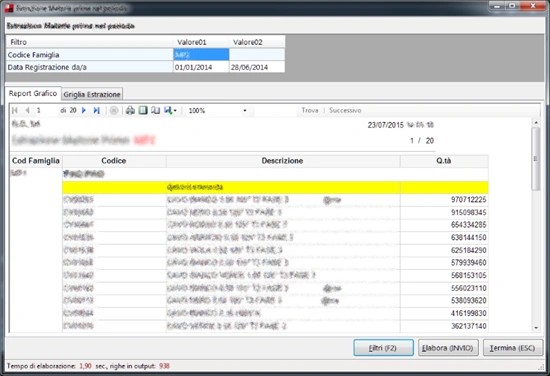The height and width of the screenshot is (376, 550).
Task: Click Termina (ESC) to exit
Action: [x=513, y=348]
